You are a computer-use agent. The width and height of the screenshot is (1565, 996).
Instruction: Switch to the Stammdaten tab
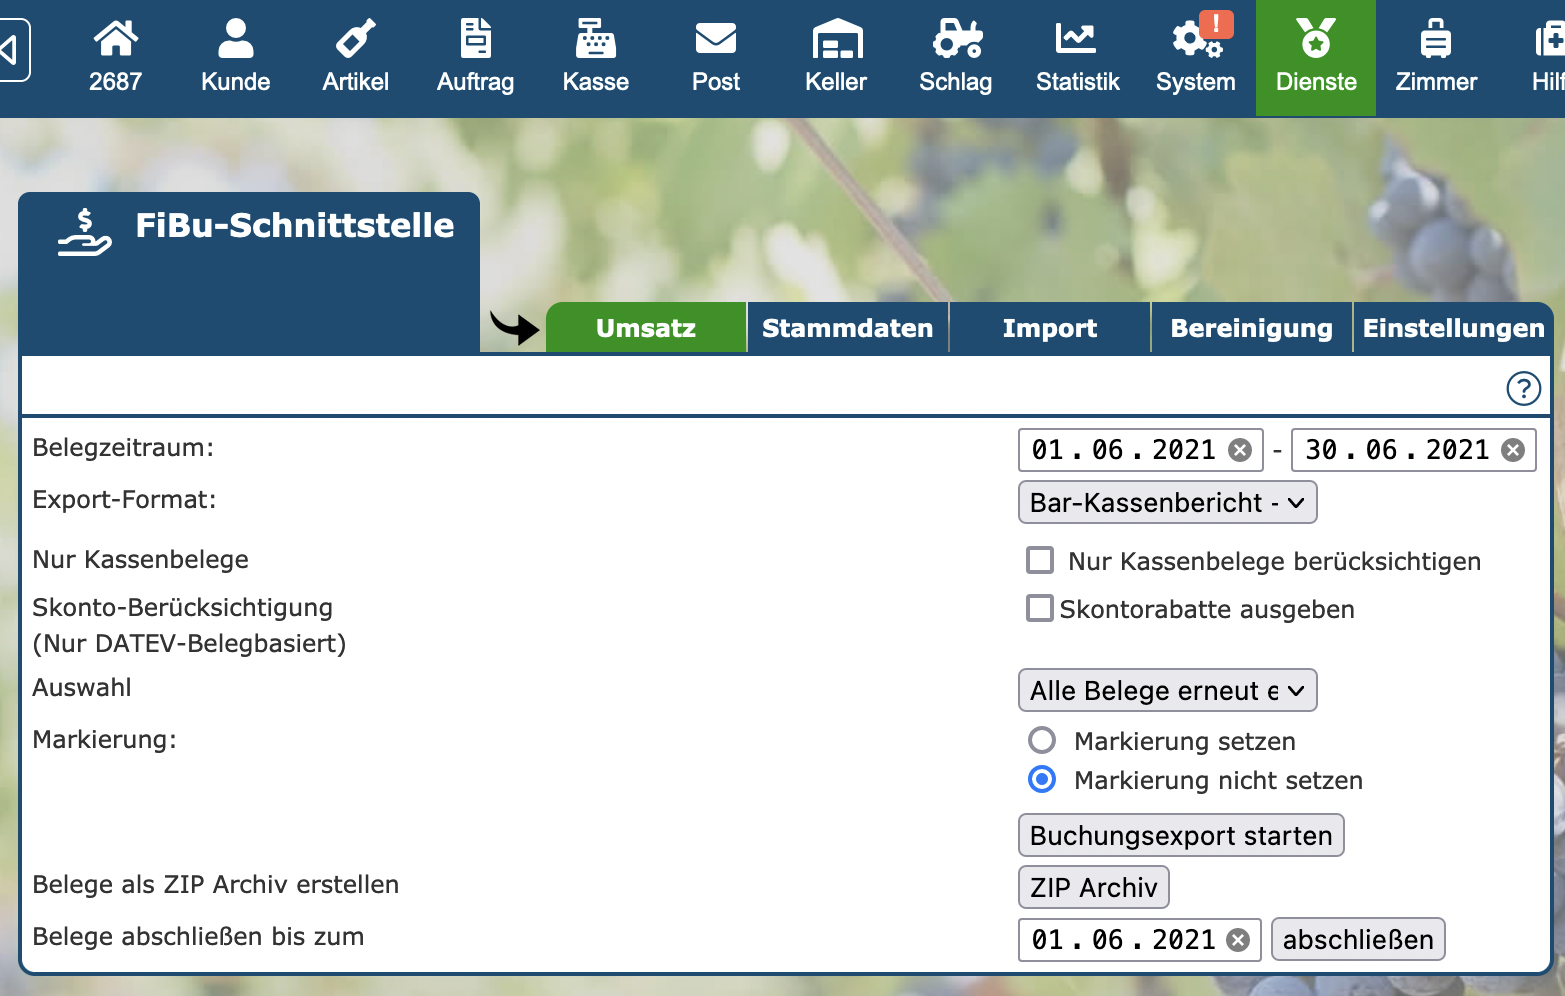coord(847,328)
